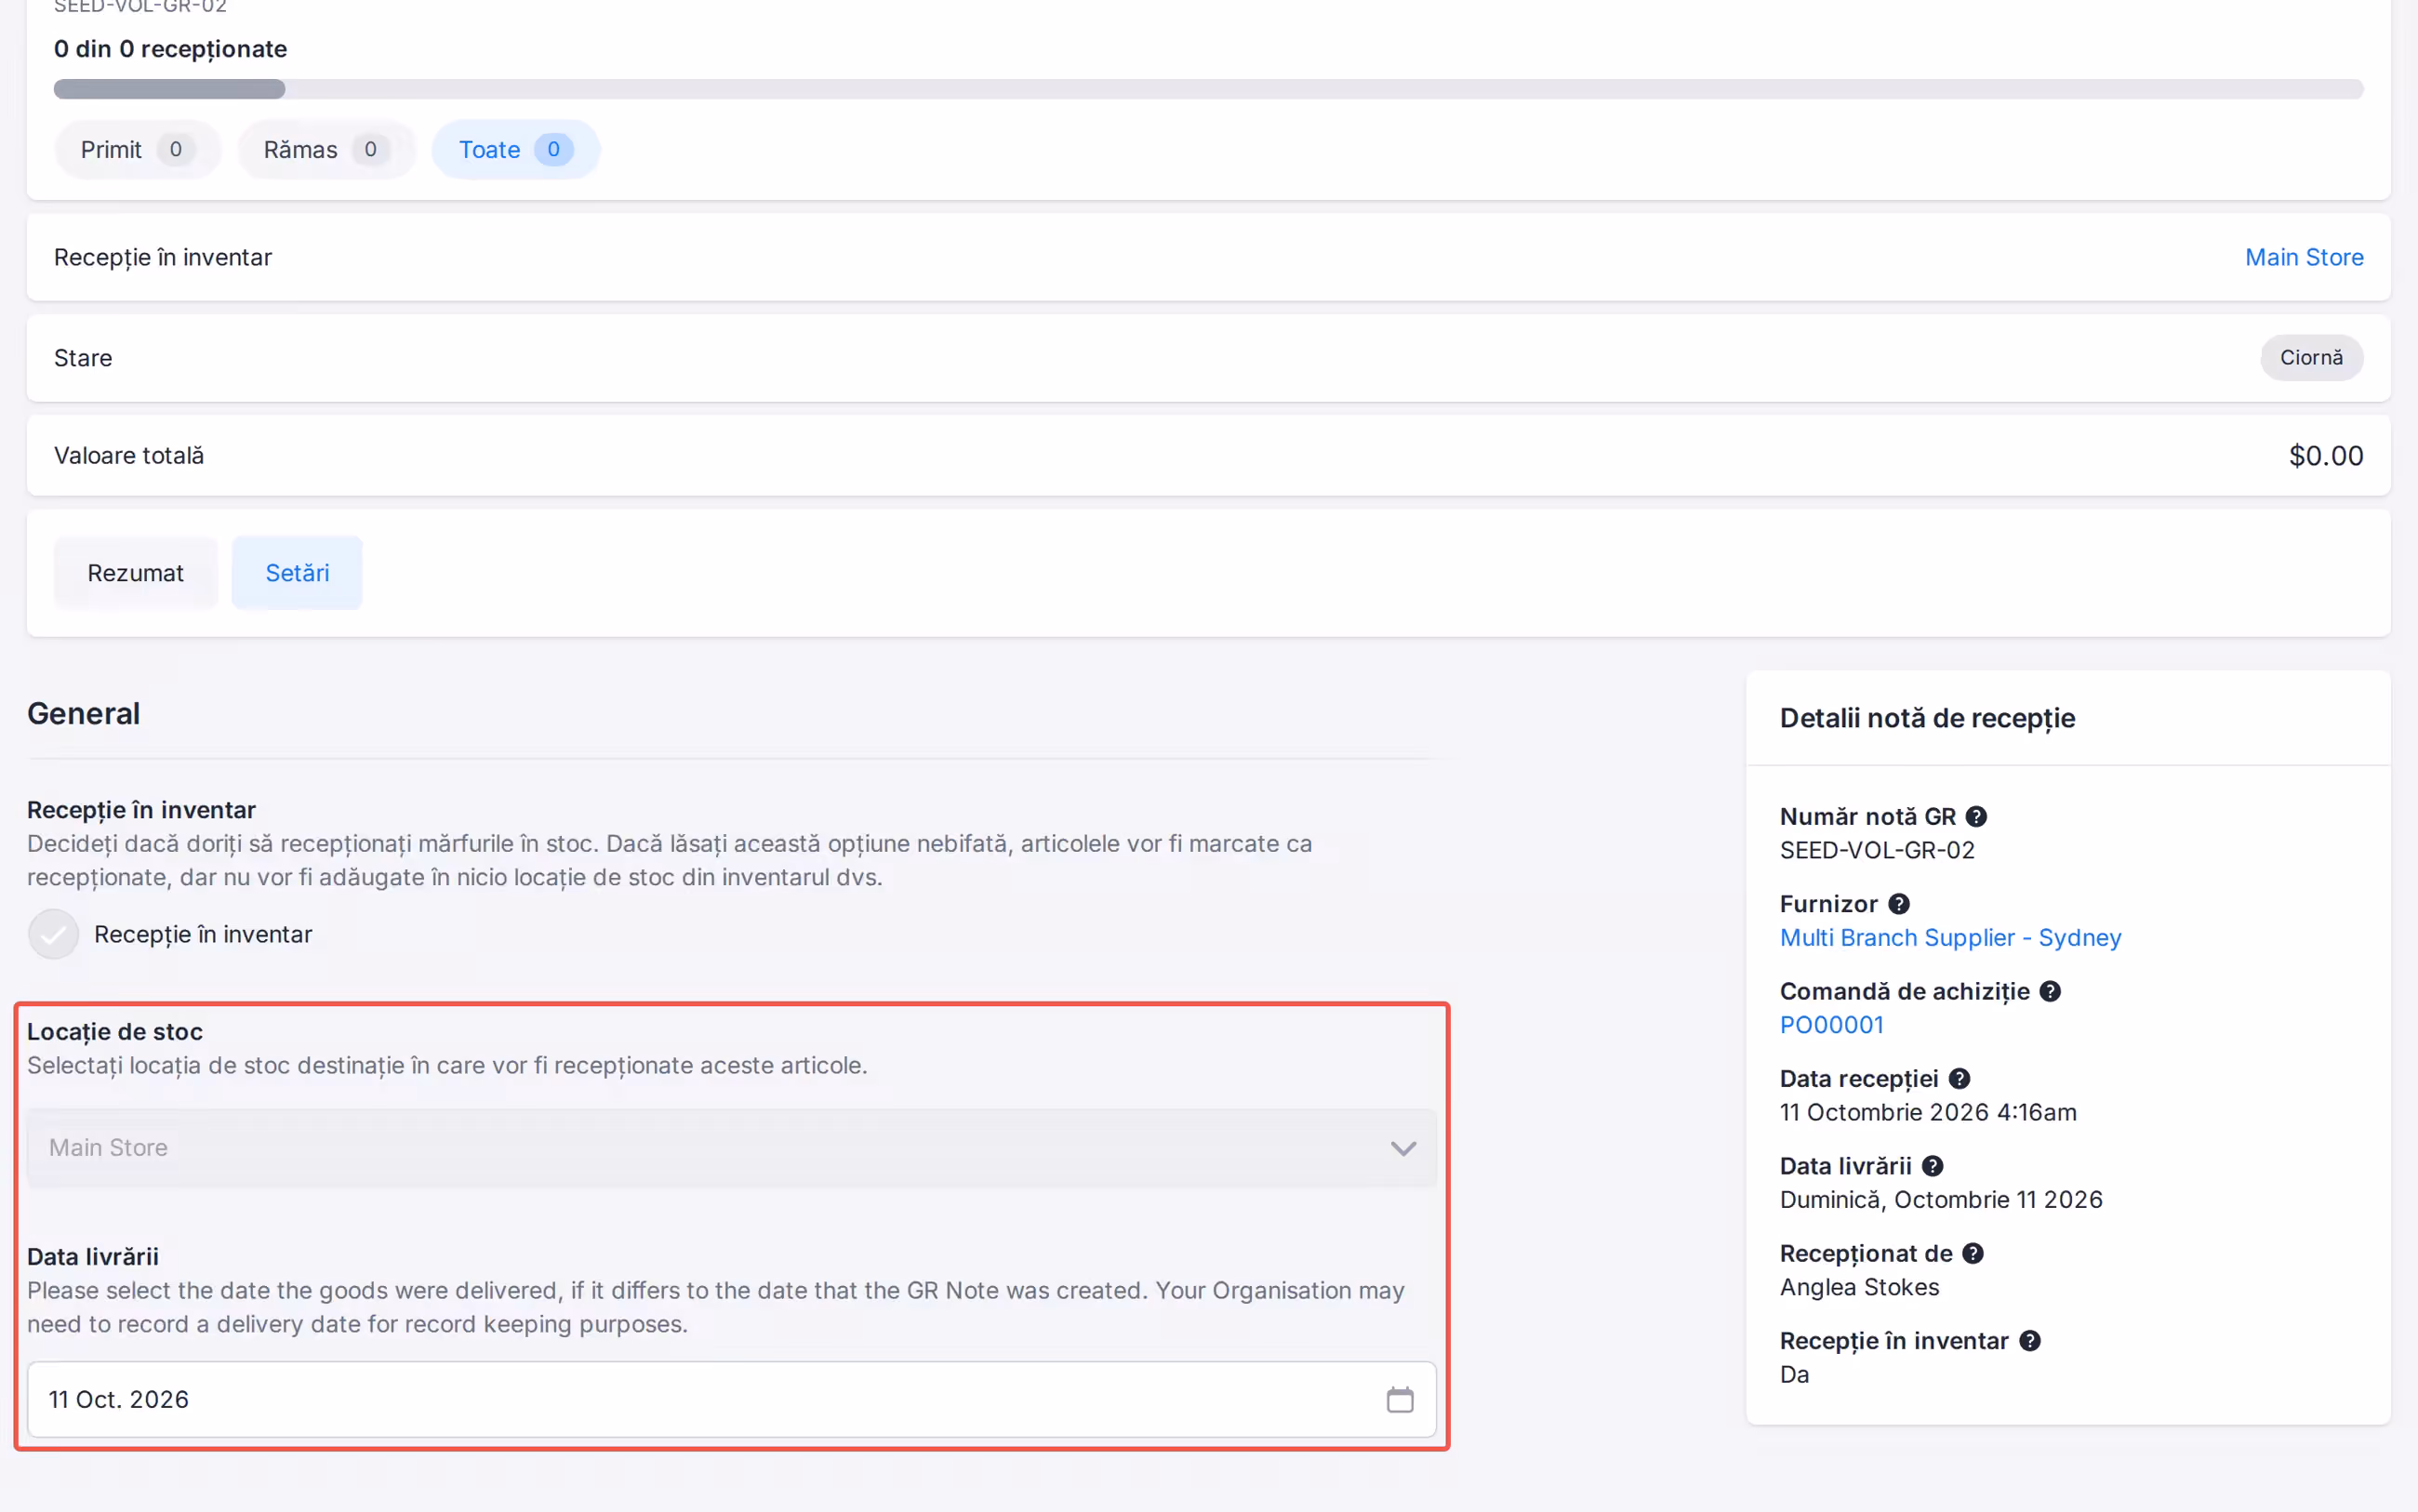Click the 11 Octombrie 2026 4:16am text
This screenshot has height=1512, width=2418.
(x=1927, y=1112)
